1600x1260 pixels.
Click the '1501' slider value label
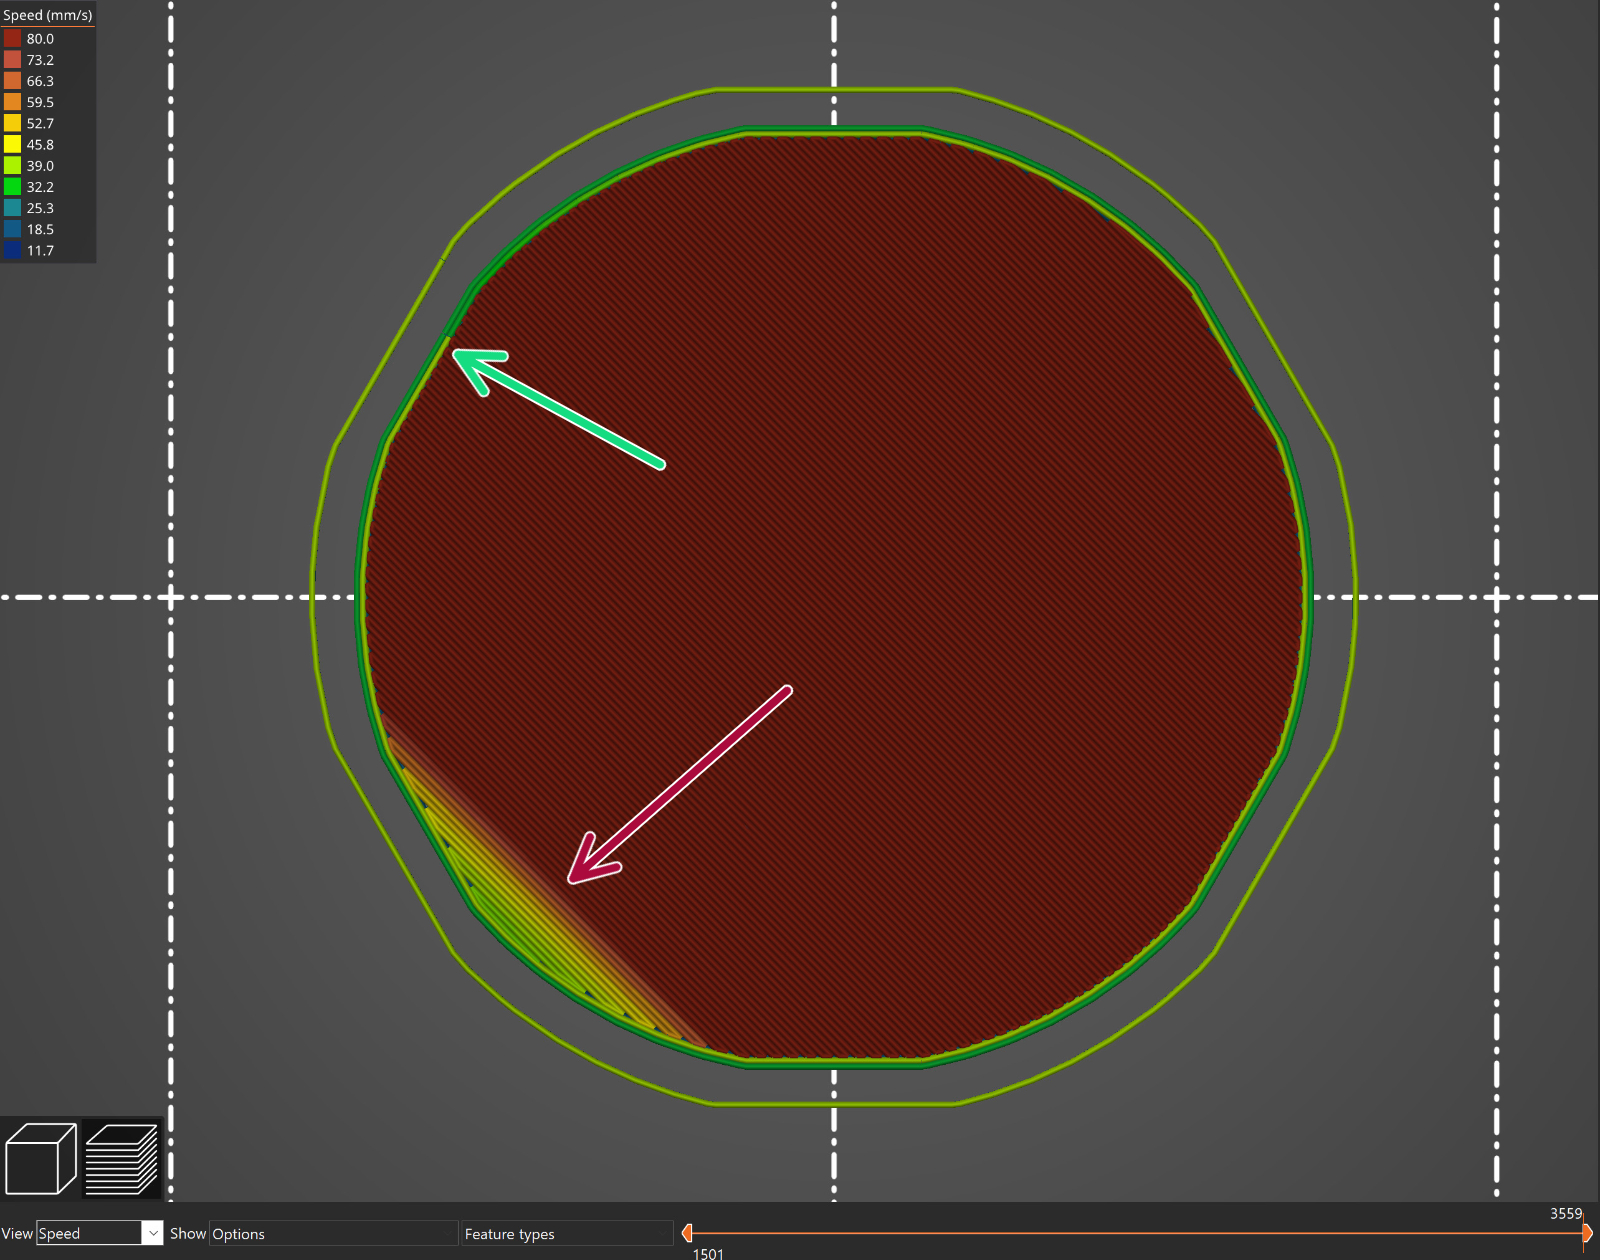708,1253
